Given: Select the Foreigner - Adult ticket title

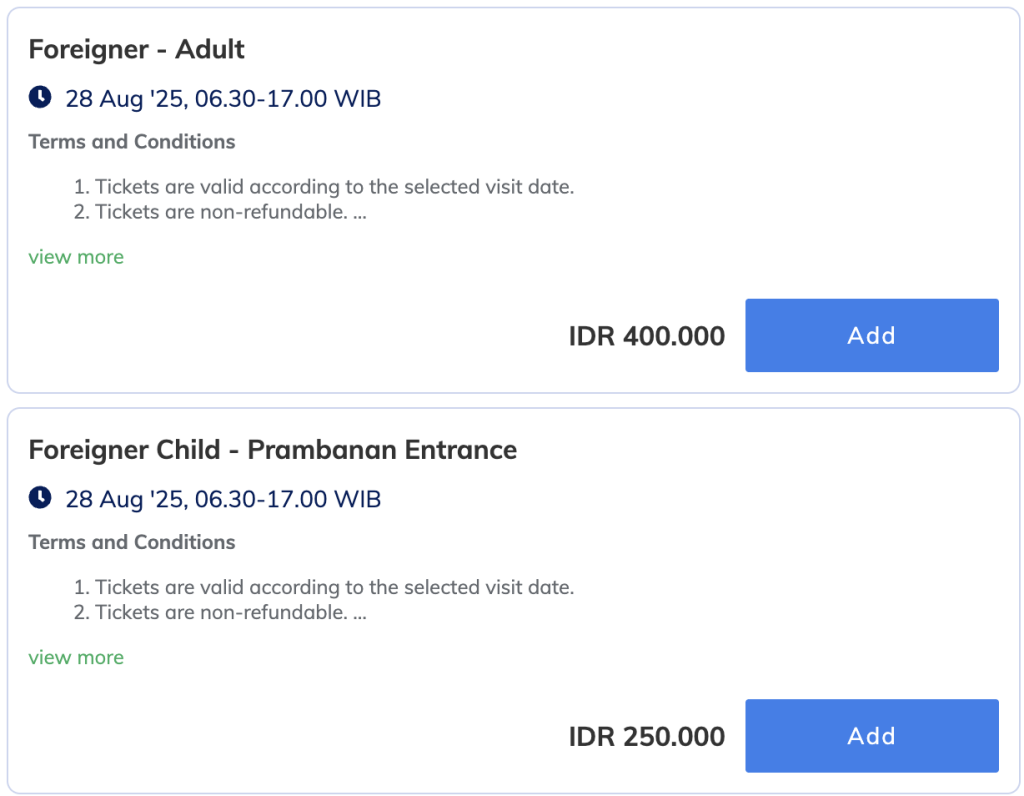Looking at the screenshot, I should [x=136, y=49].
